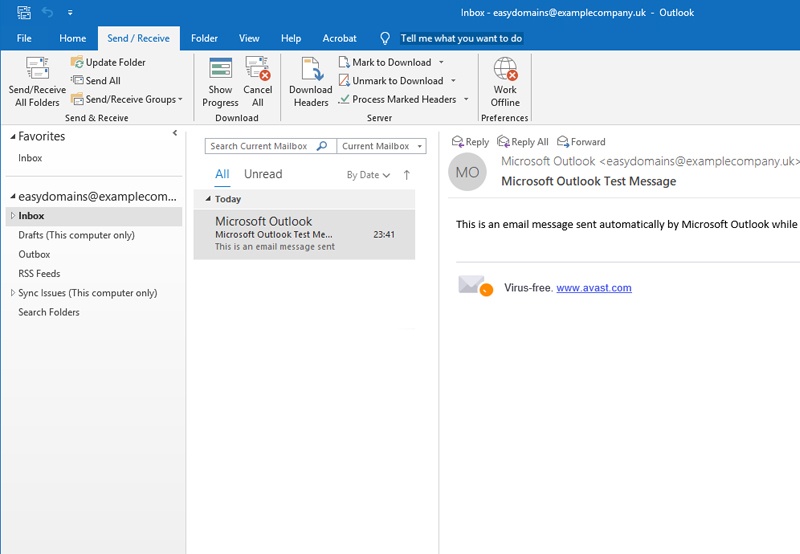The height and width of the screenshot is (554, 800).
Task: Show All messages filter
Action: pos(222,174)
